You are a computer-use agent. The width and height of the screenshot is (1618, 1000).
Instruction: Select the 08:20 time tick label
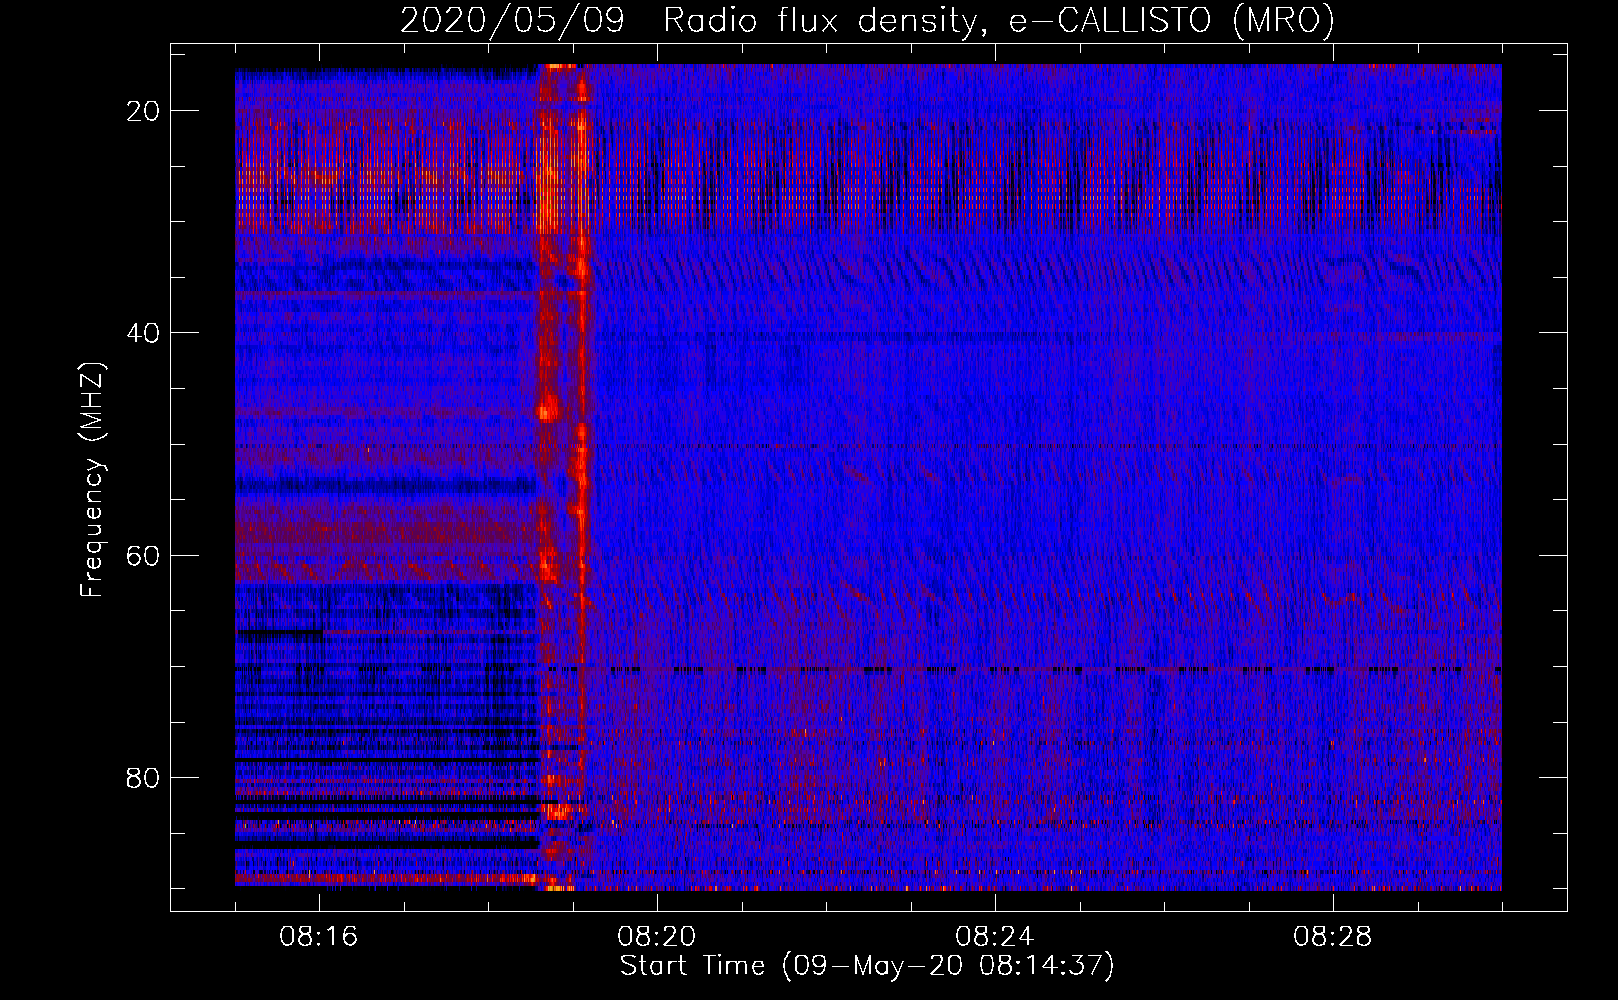656,937
